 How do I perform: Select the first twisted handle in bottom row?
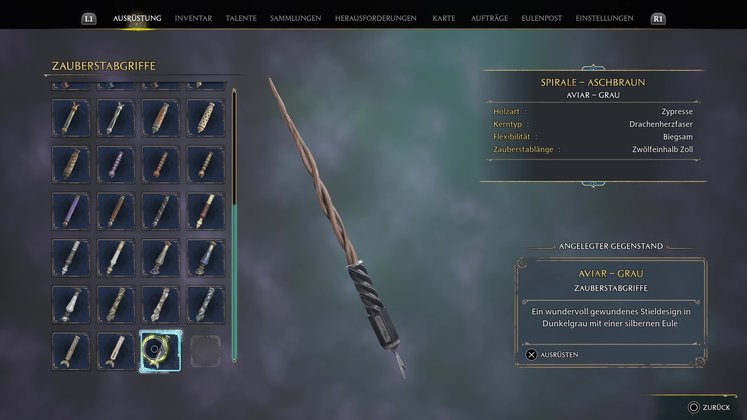coord(71,351)
